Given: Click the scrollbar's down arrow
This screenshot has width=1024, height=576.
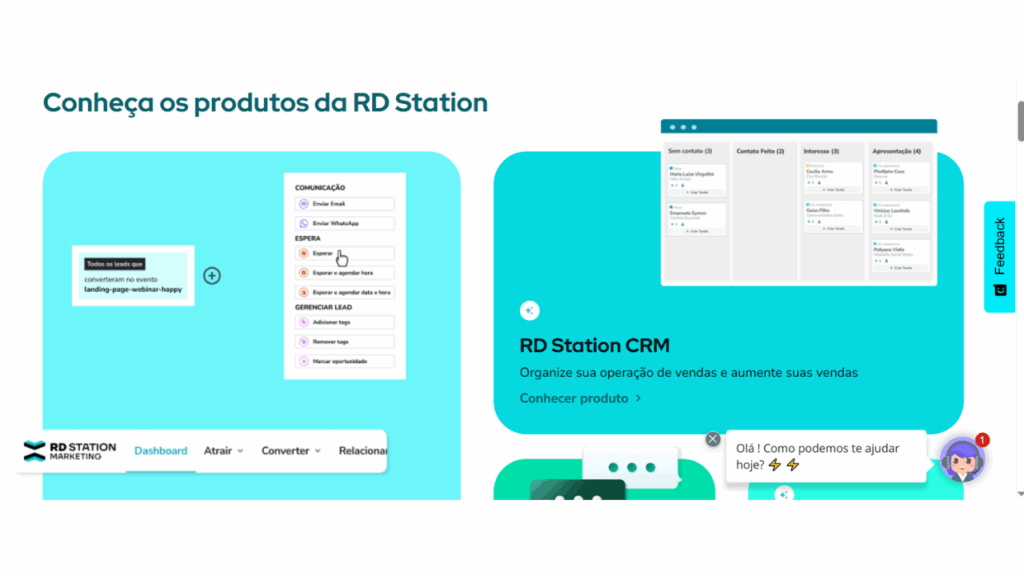Looking at the screenshot, I should [x=1020, y=494].
